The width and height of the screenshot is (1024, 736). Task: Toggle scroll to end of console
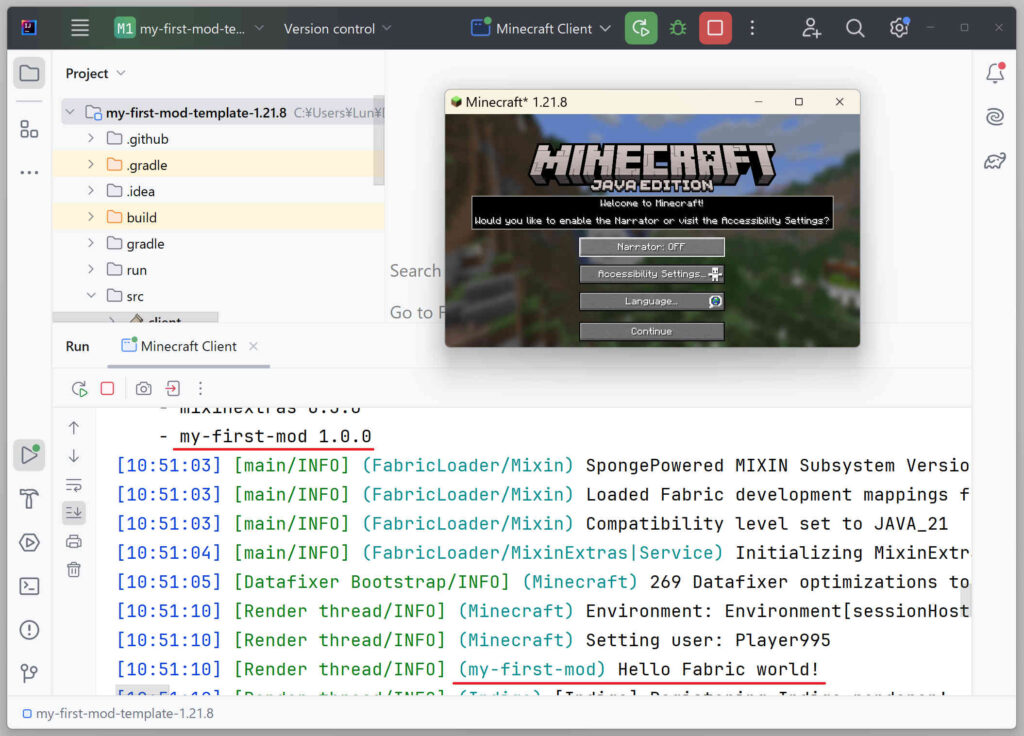click(74, 513)
